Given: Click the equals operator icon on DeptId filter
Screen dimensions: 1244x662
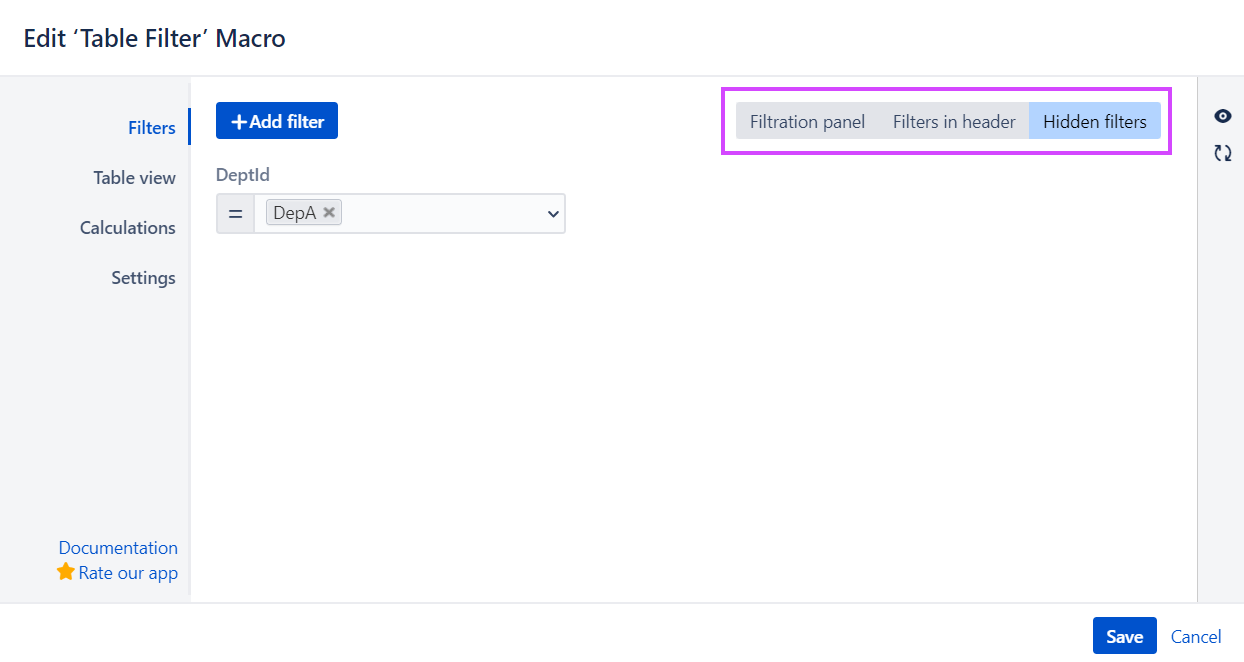Looking at the screenshot, I should click(236, 213).
